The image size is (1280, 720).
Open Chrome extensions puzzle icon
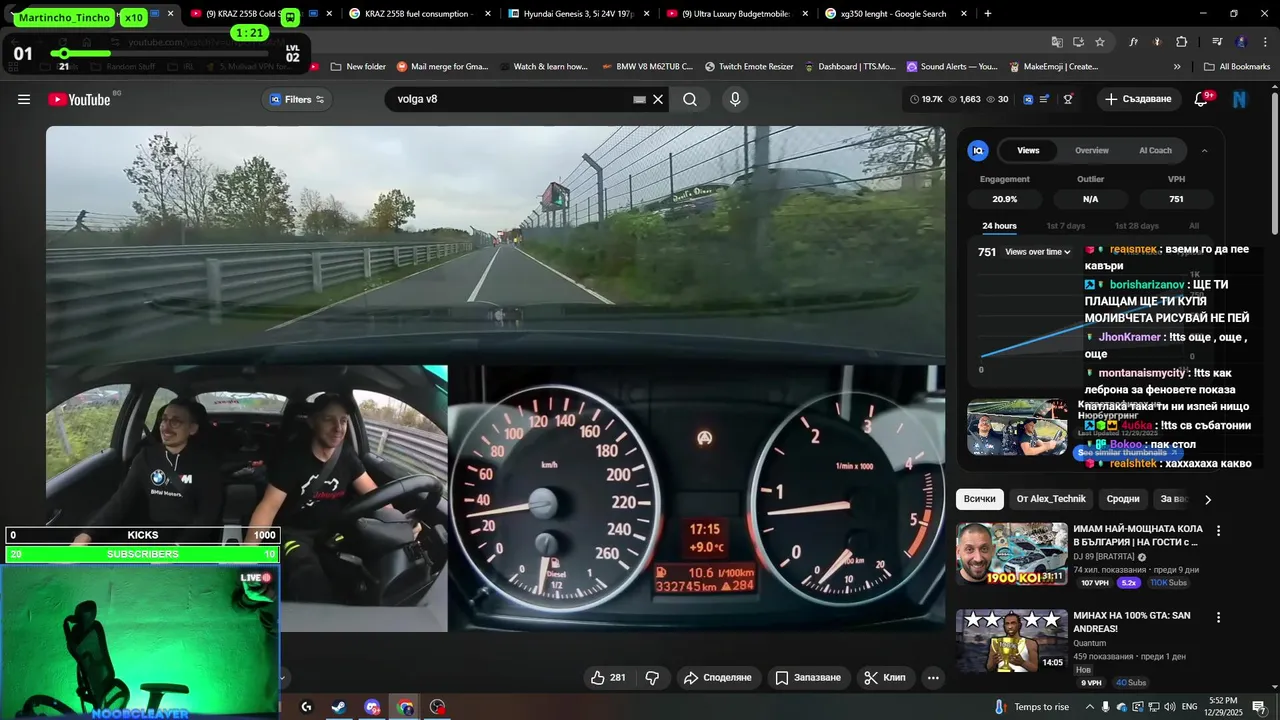click(1182, 42)
